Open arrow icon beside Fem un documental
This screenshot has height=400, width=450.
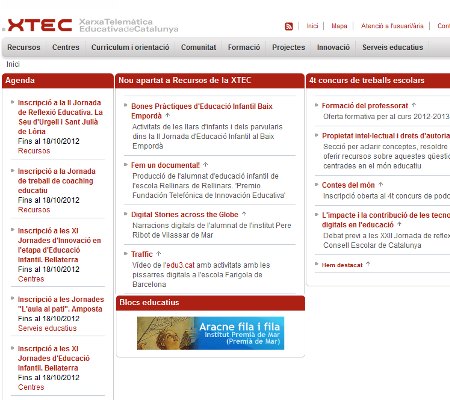pyautogui.click(x=206, y=165)
